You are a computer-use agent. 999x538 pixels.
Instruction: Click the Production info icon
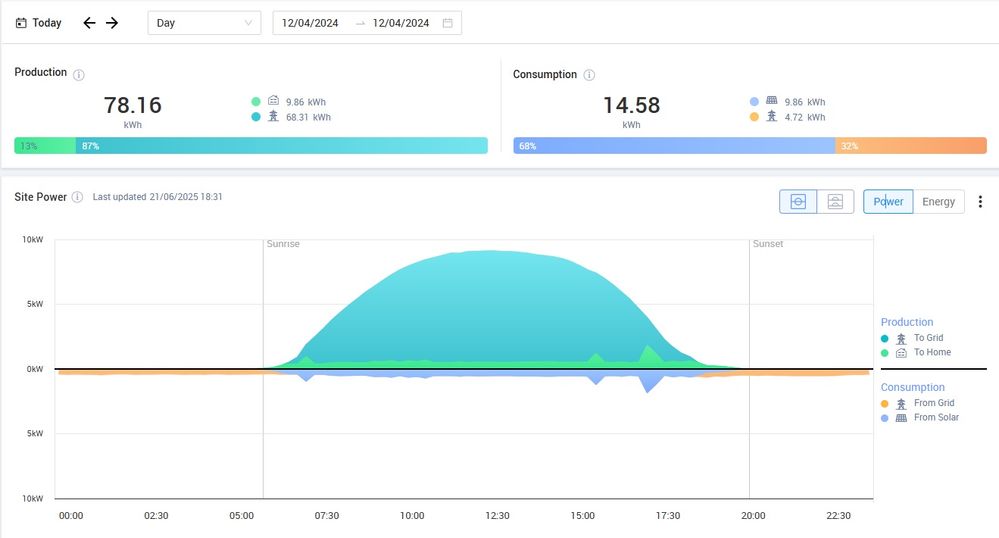click(x=79, y=75)
